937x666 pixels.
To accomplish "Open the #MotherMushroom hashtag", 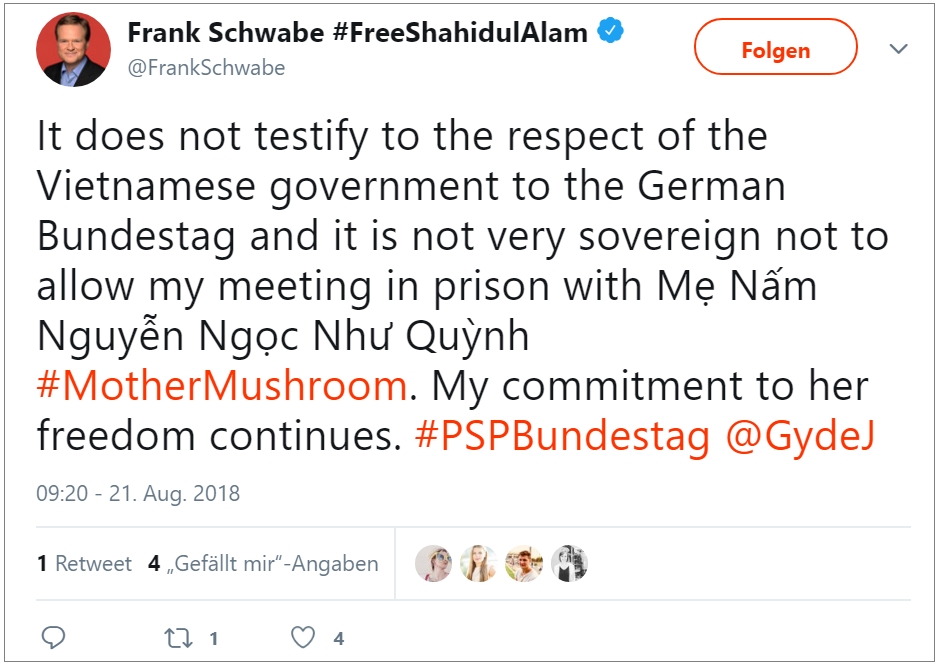I will (x=222, y=386).
